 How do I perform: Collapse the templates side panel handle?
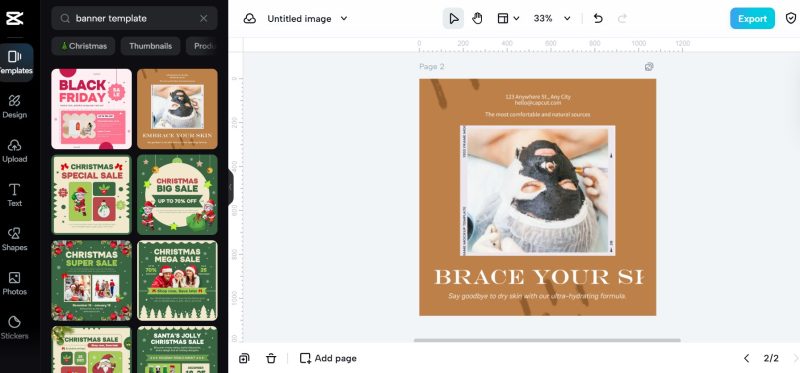(231, 187)
